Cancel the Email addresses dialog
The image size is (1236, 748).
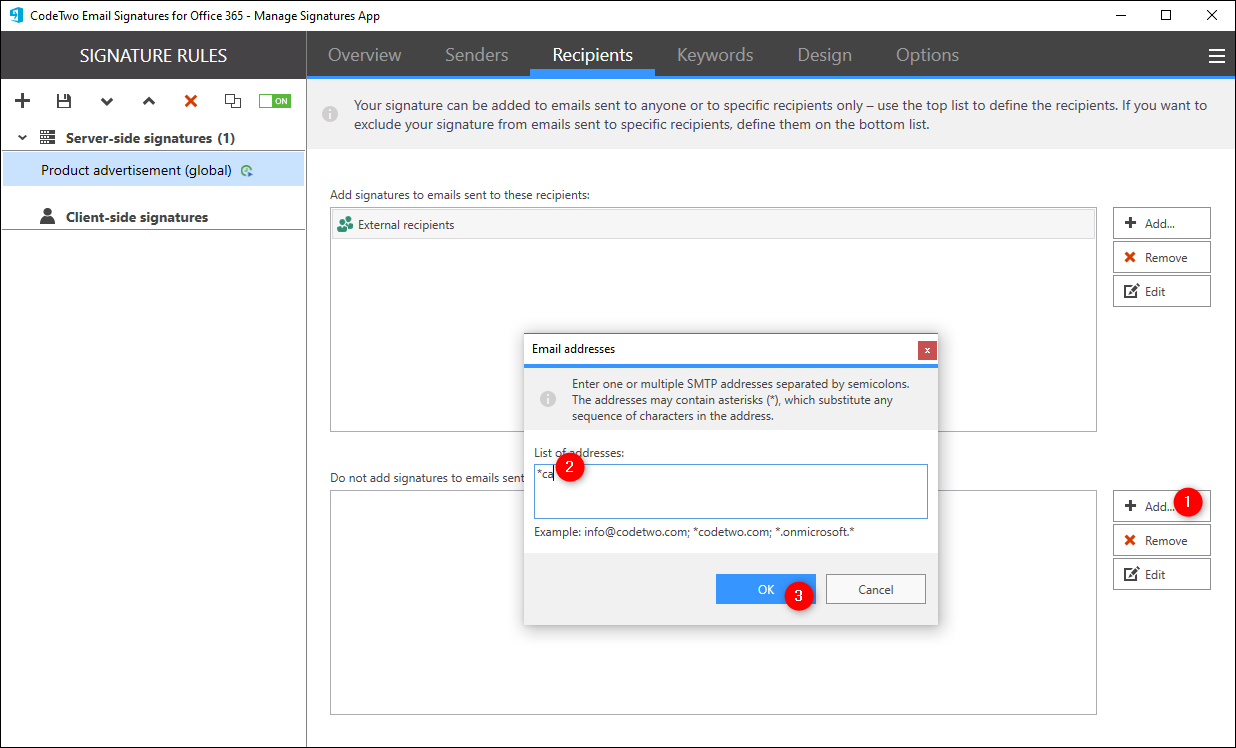click(875, 589)
